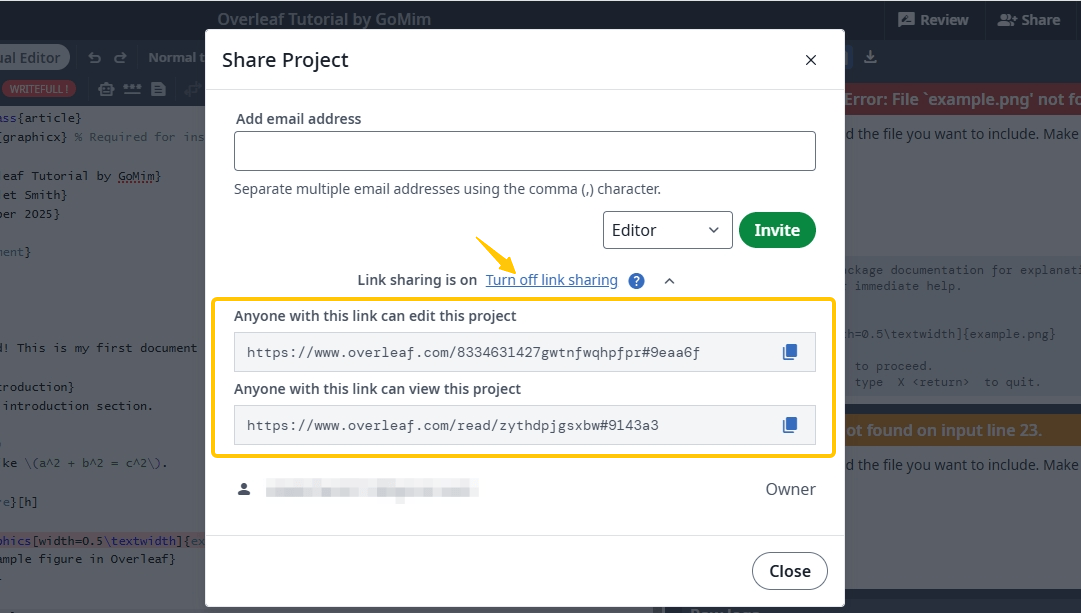Click the help question mark beside link sharing
This screenshot has width=1081, height=613.
point(636,280)
